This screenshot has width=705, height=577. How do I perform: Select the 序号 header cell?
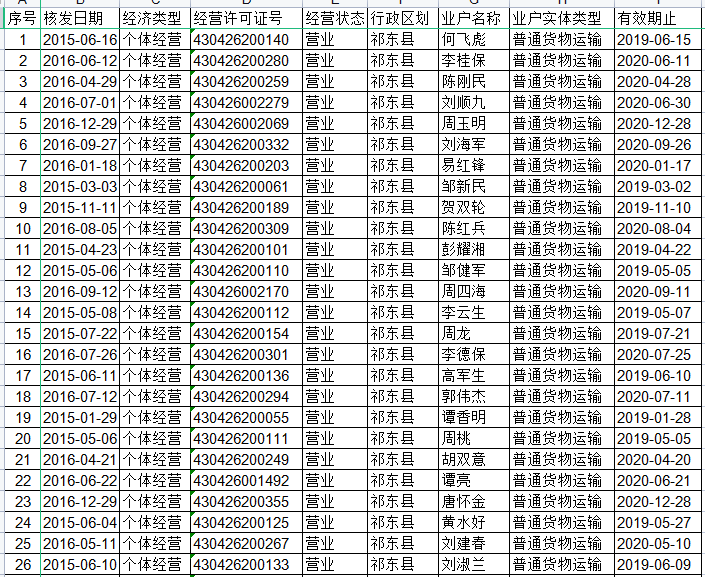tap(22, 19)
